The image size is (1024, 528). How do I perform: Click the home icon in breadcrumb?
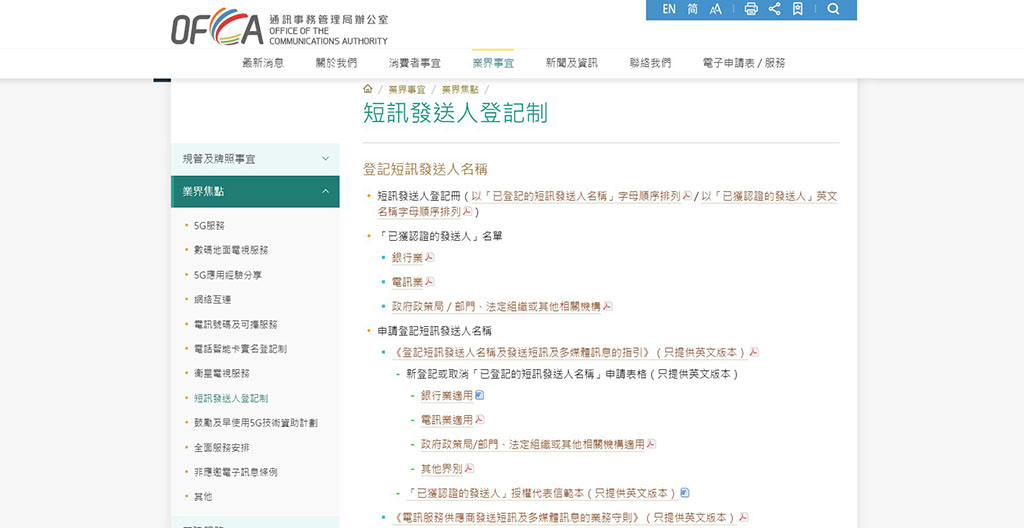[368, 89]
